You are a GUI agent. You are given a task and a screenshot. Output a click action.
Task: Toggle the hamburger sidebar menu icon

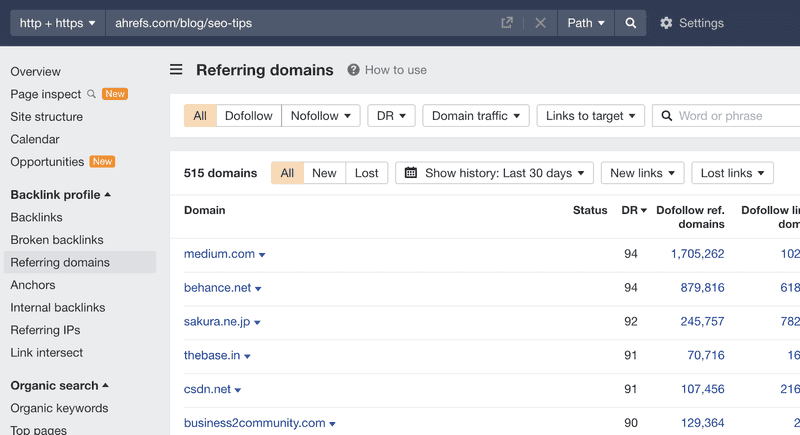(176, 69)
